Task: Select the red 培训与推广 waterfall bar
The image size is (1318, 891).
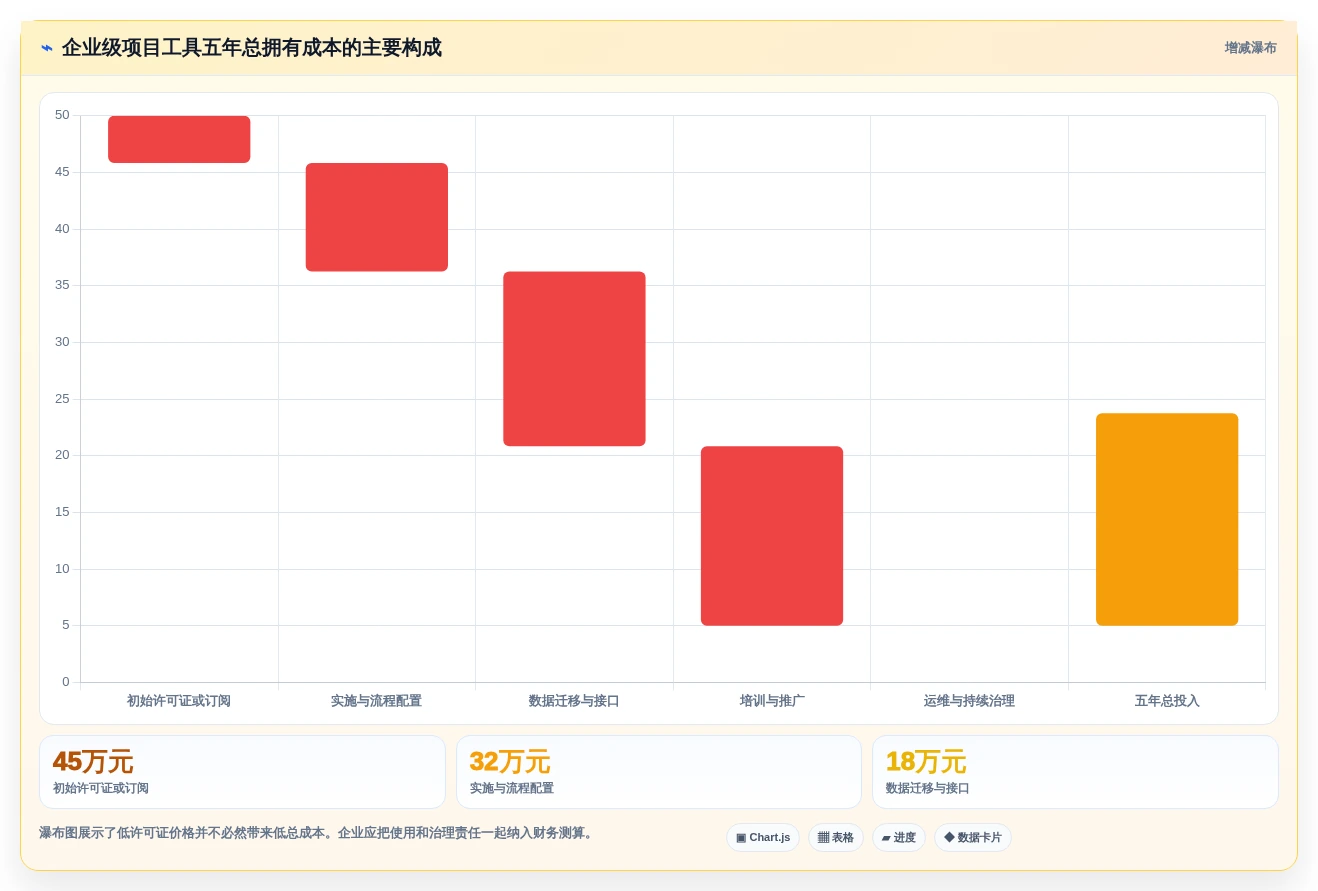Action: (x=772, y=536)
